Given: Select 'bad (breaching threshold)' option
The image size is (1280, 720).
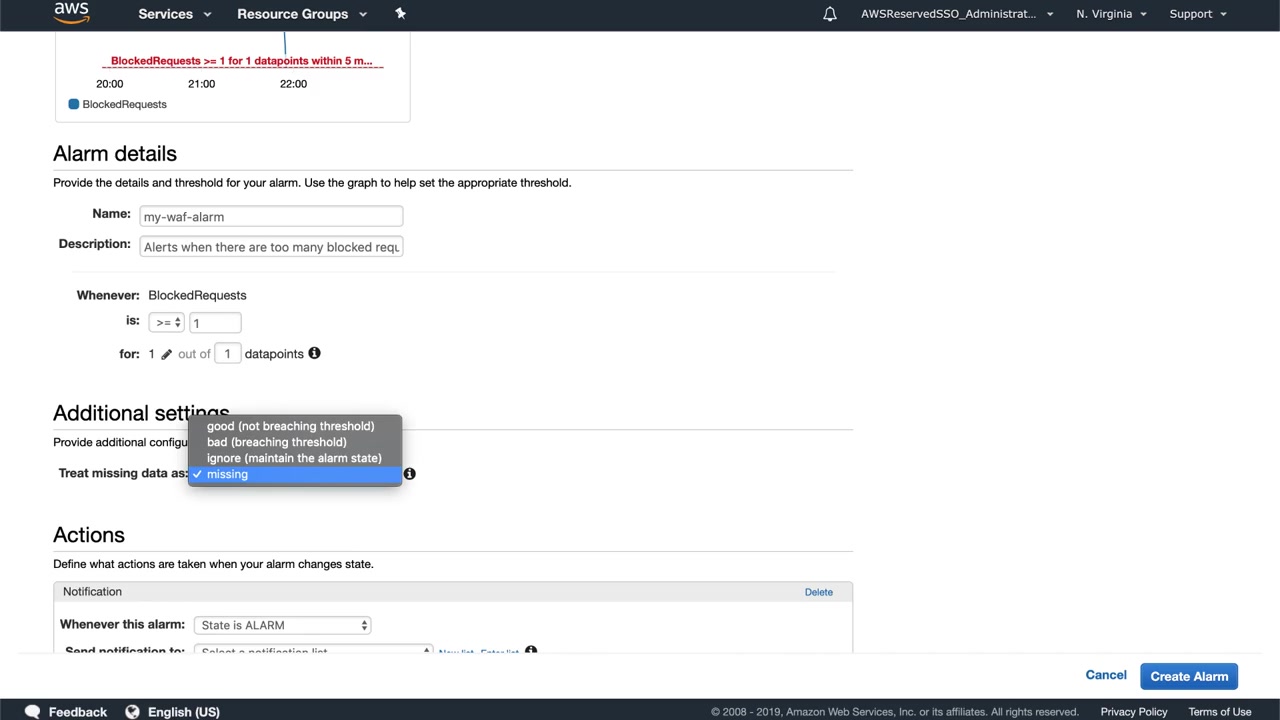Looking at the screenshot, I should 276,442.
